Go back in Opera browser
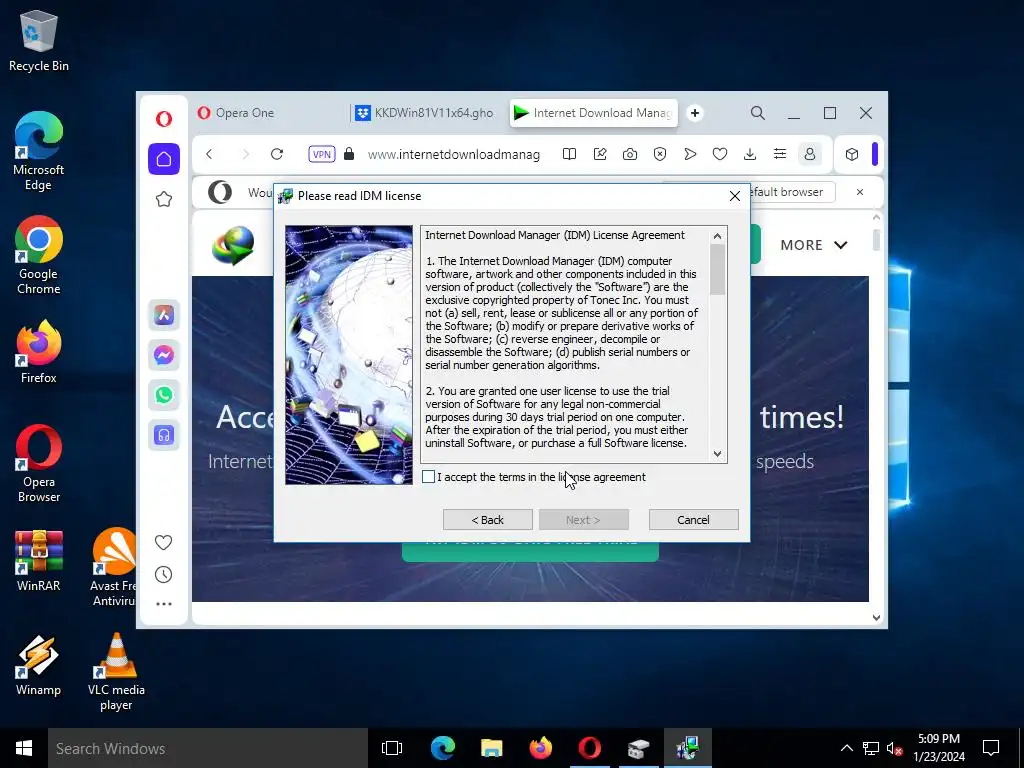 209,154
